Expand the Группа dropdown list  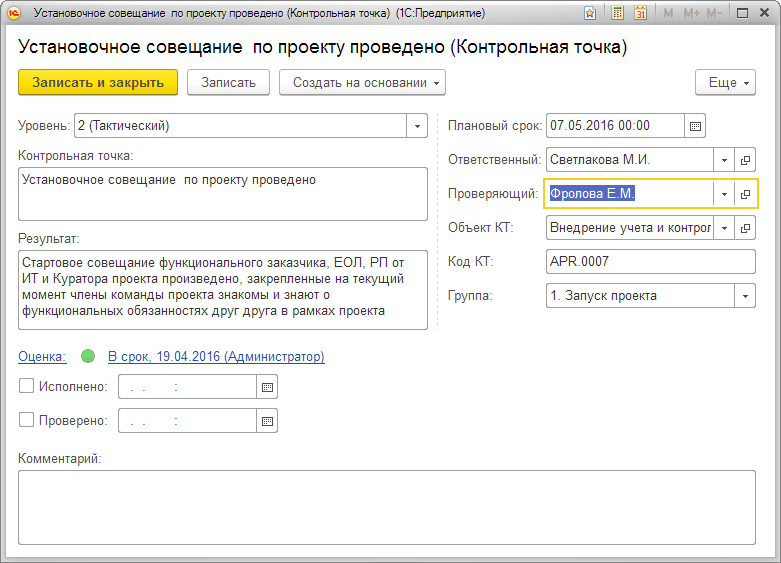pyautogui.click(x=744, y=296)
